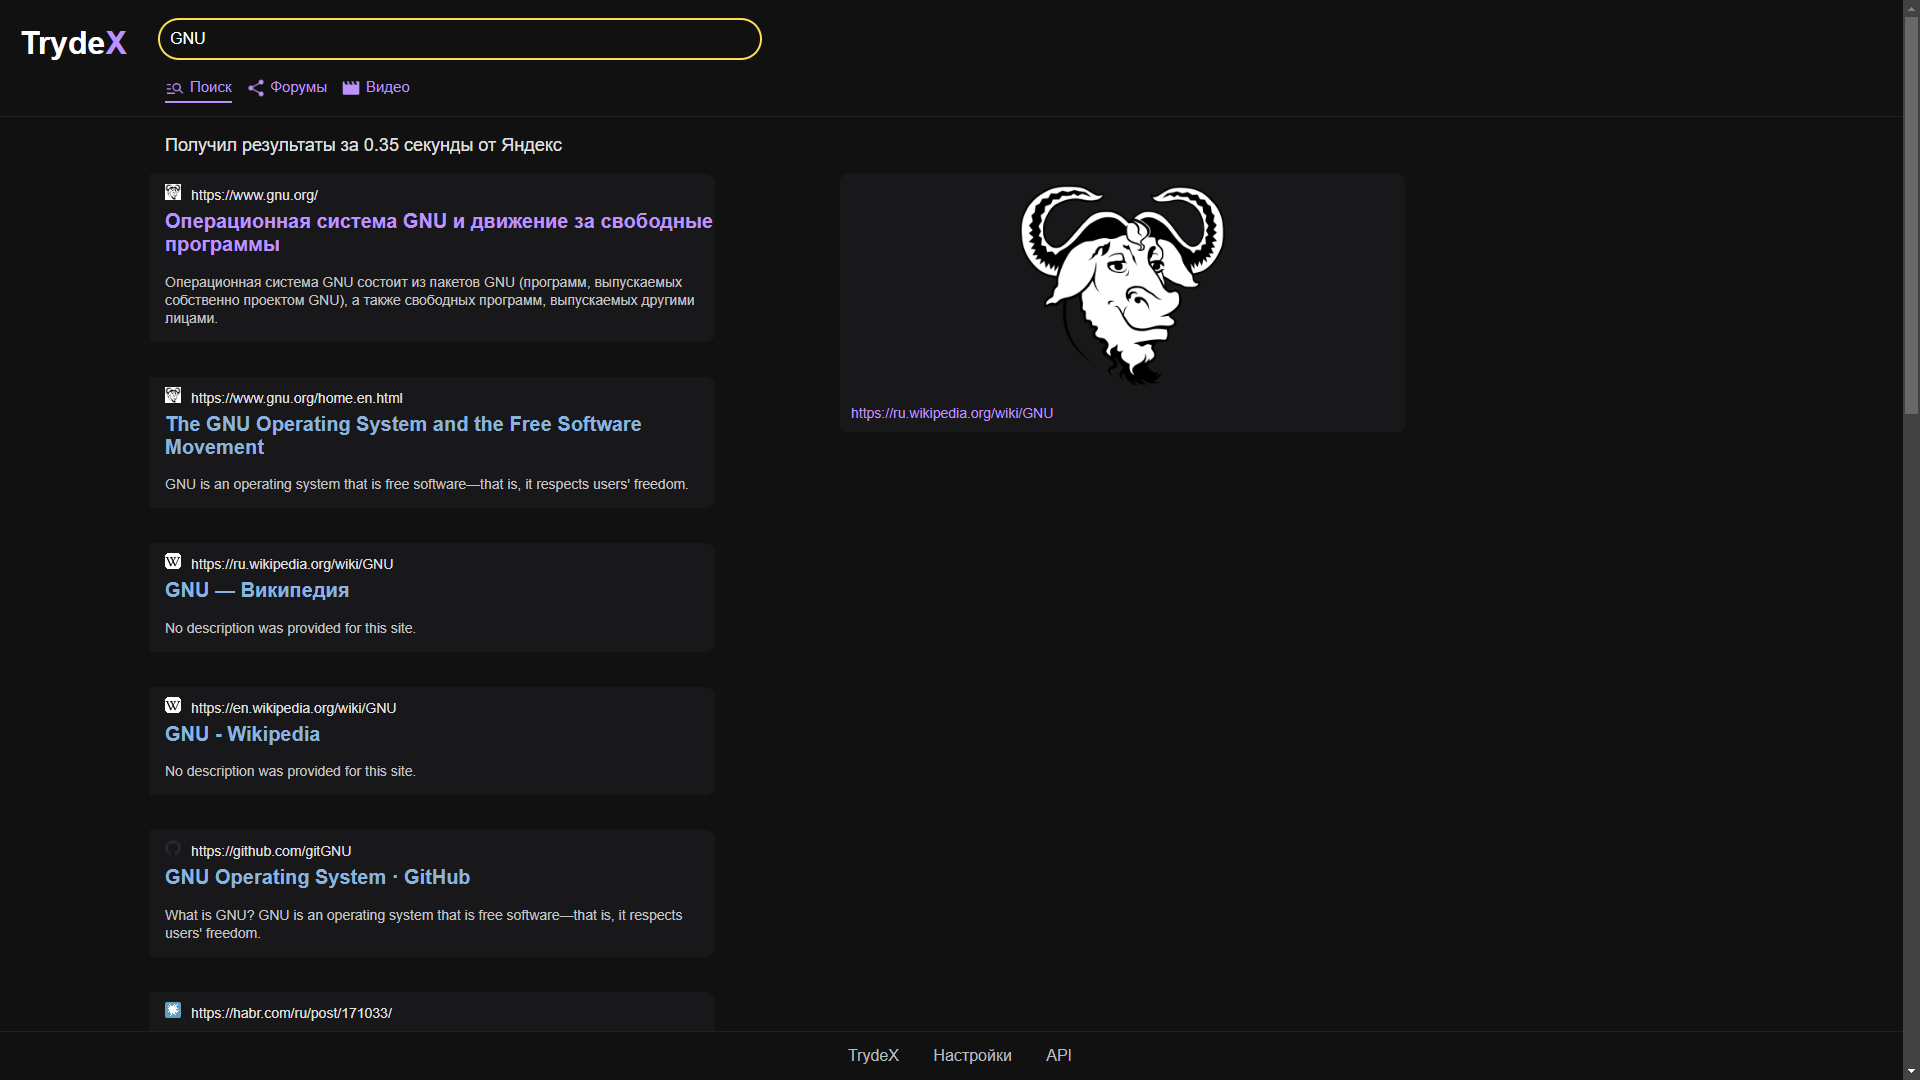1920x1080 pixels.
Task: Switch to the Форумы tab
Action: point(298,88)
